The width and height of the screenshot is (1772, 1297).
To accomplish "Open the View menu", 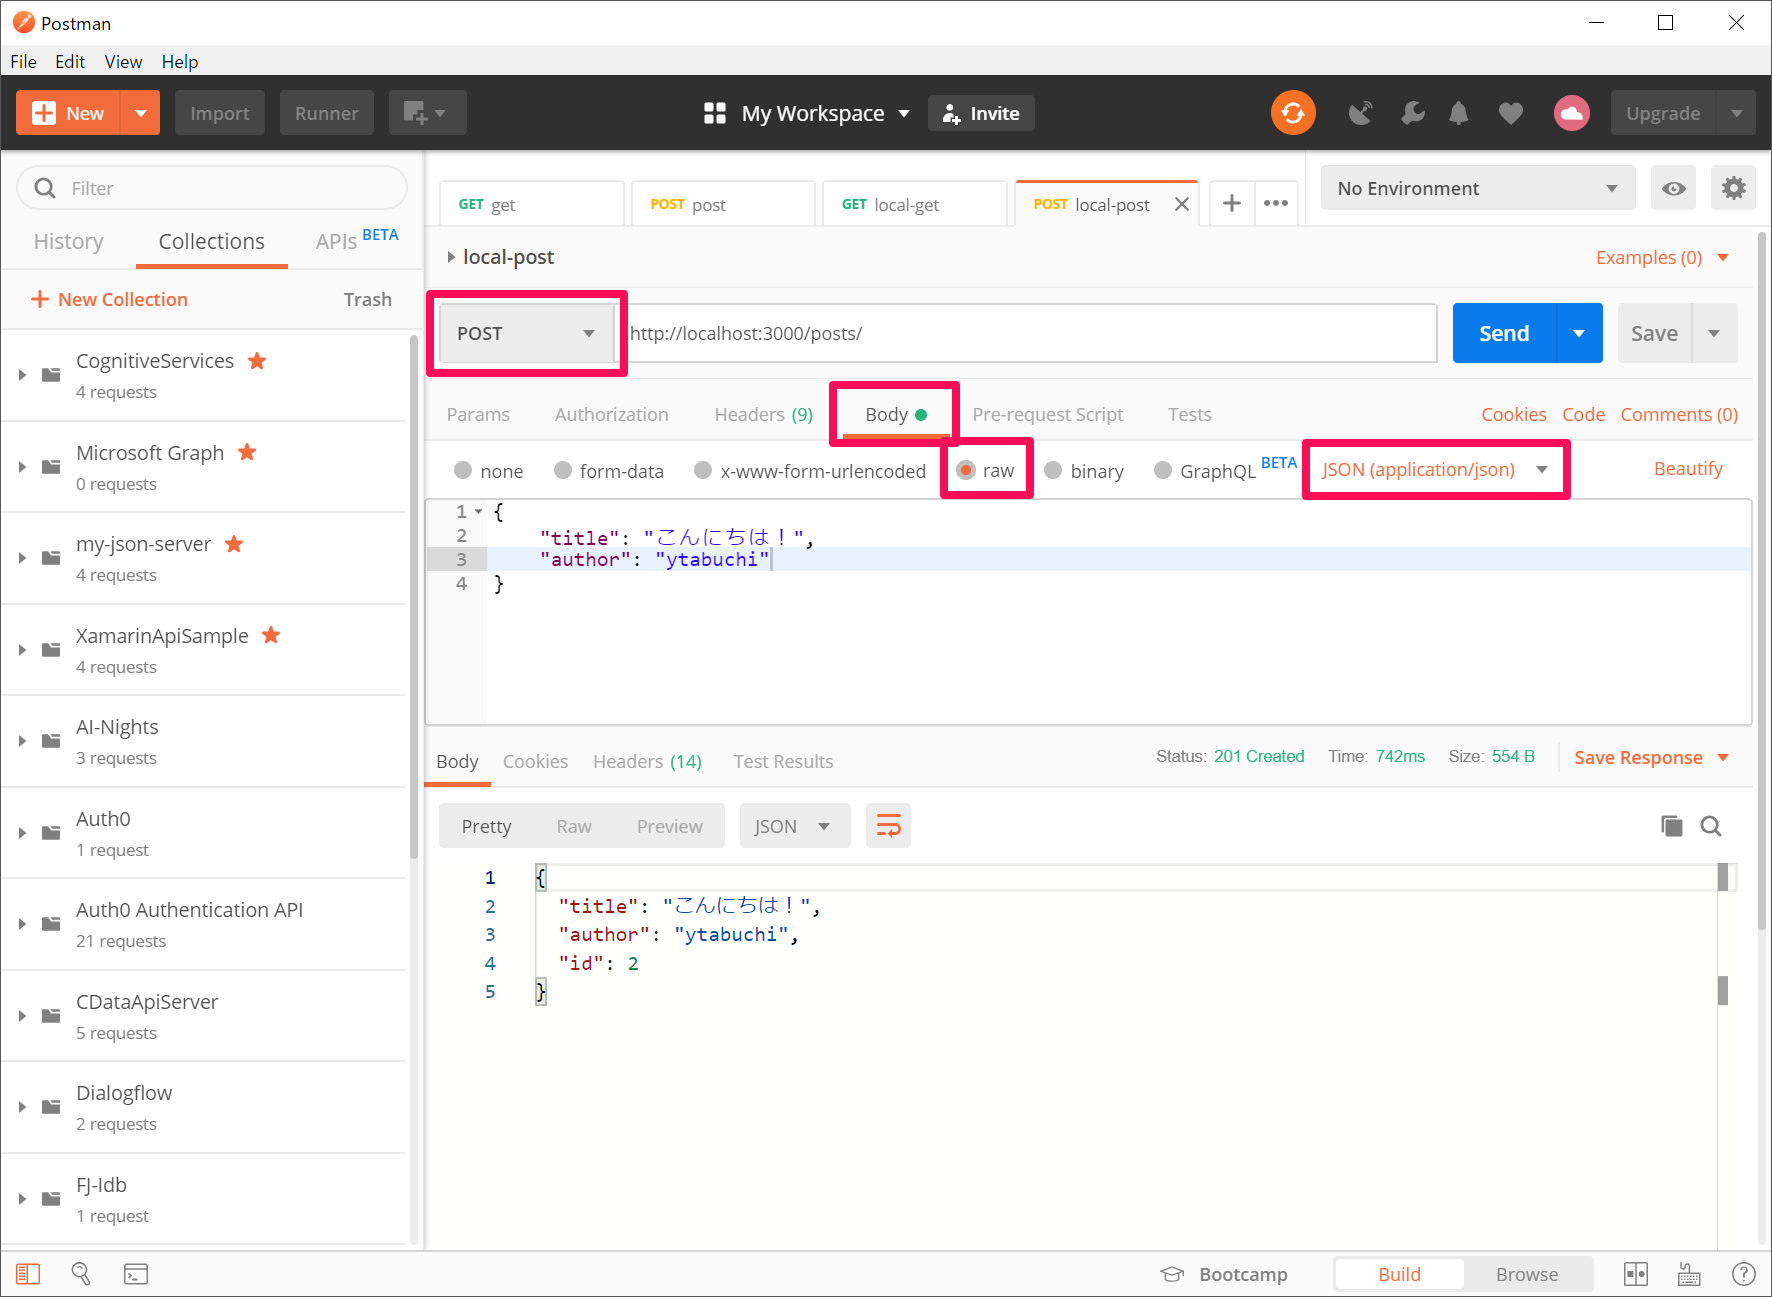I will 123,61.
